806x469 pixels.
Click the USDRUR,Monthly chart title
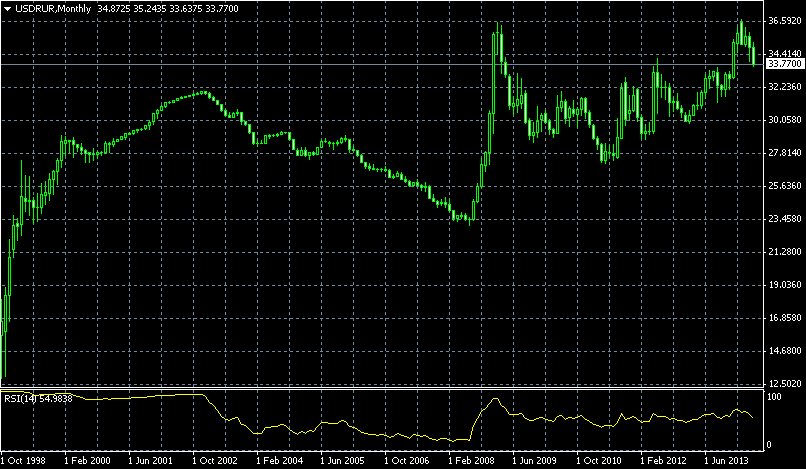(x=53, y=9)
